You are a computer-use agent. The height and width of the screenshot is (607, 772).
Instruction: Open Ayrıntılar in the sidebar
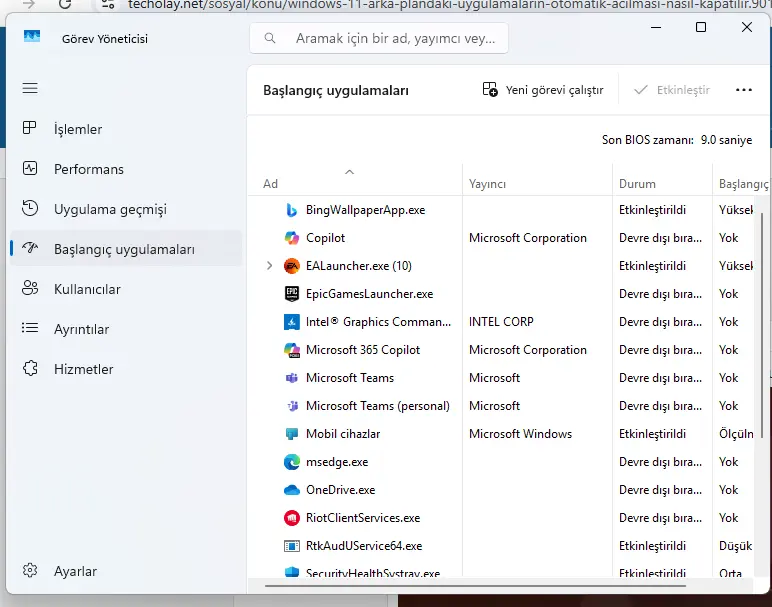[126, 329]
